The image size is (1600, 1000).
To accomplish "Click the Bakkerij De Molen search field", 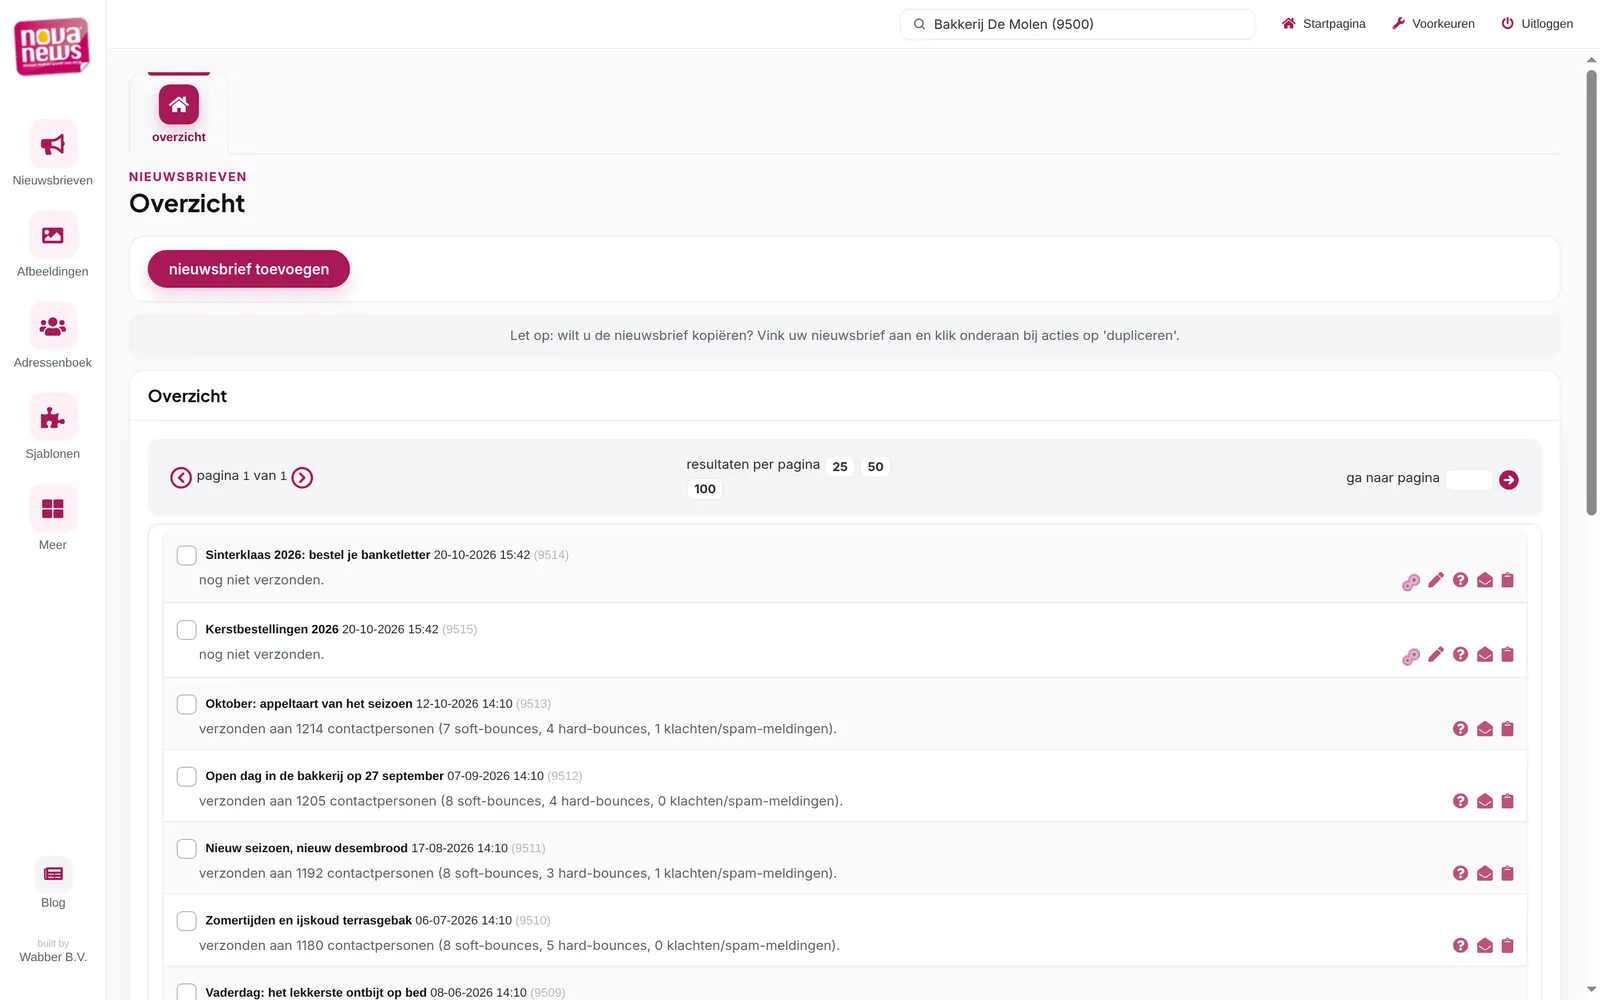I will coord(1078,24).
